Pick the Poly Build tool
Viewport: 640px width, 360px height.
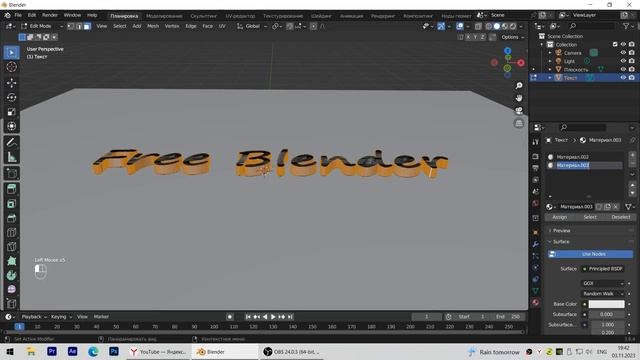(11, 261)
